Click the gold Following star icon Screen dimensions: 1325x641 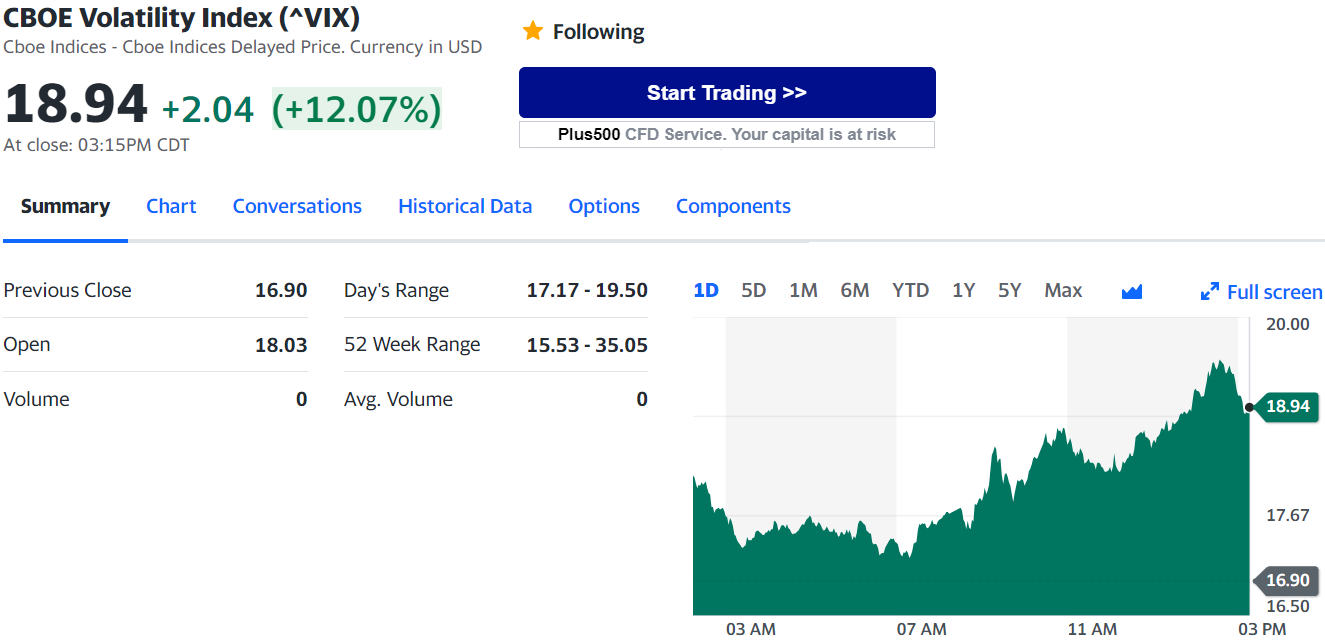(x=533, y=31)
